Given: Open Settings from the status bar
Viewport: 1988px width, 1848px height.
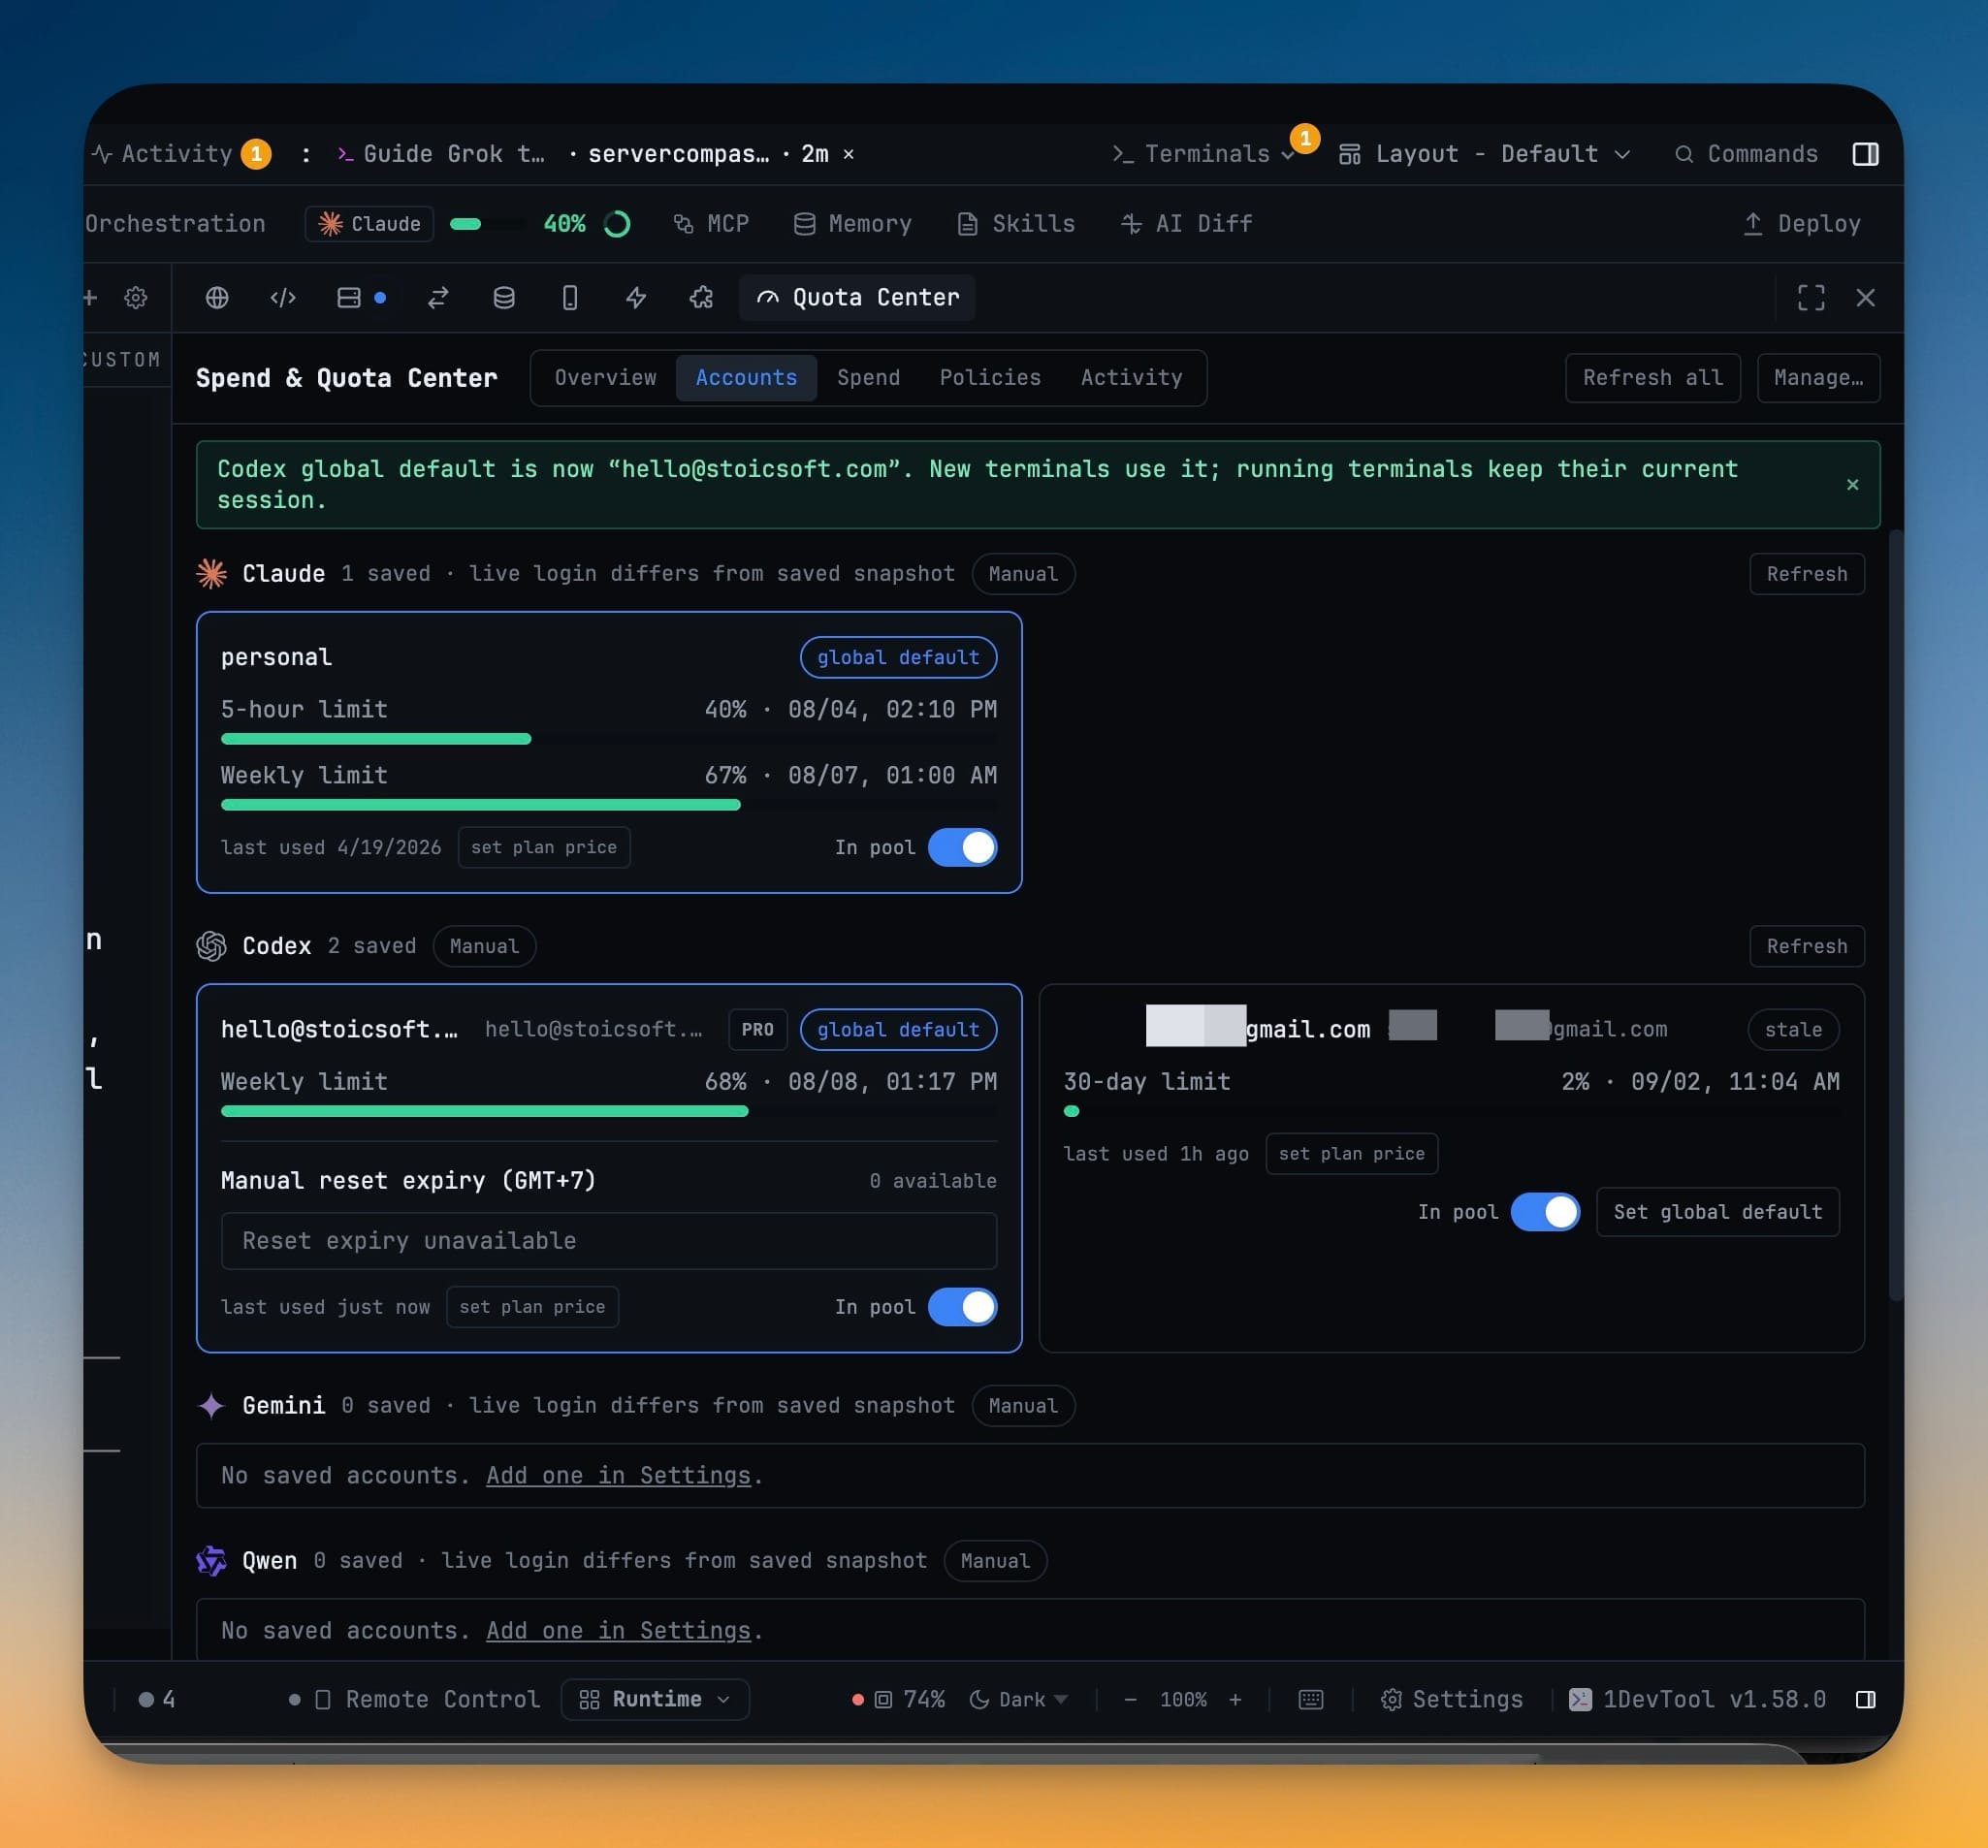Looking at the screenshot, I should (1451, 1700).
